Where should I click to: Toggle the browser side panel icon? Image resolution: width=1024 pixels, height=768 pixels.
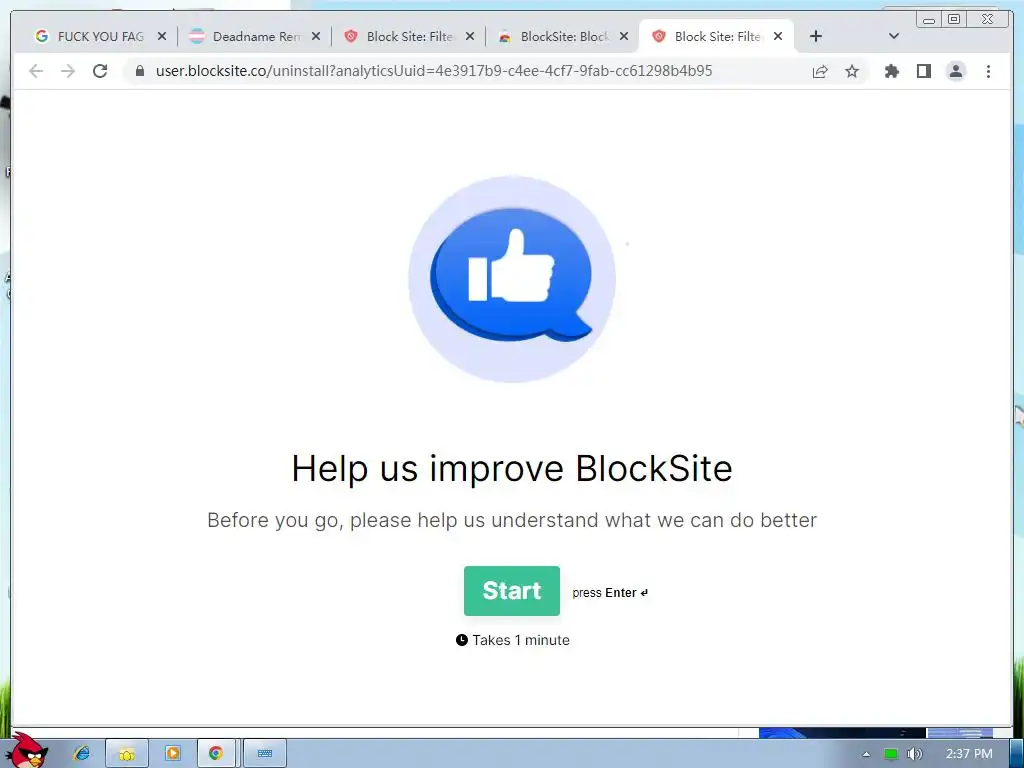pyautogui.click(x=923, y=71)
